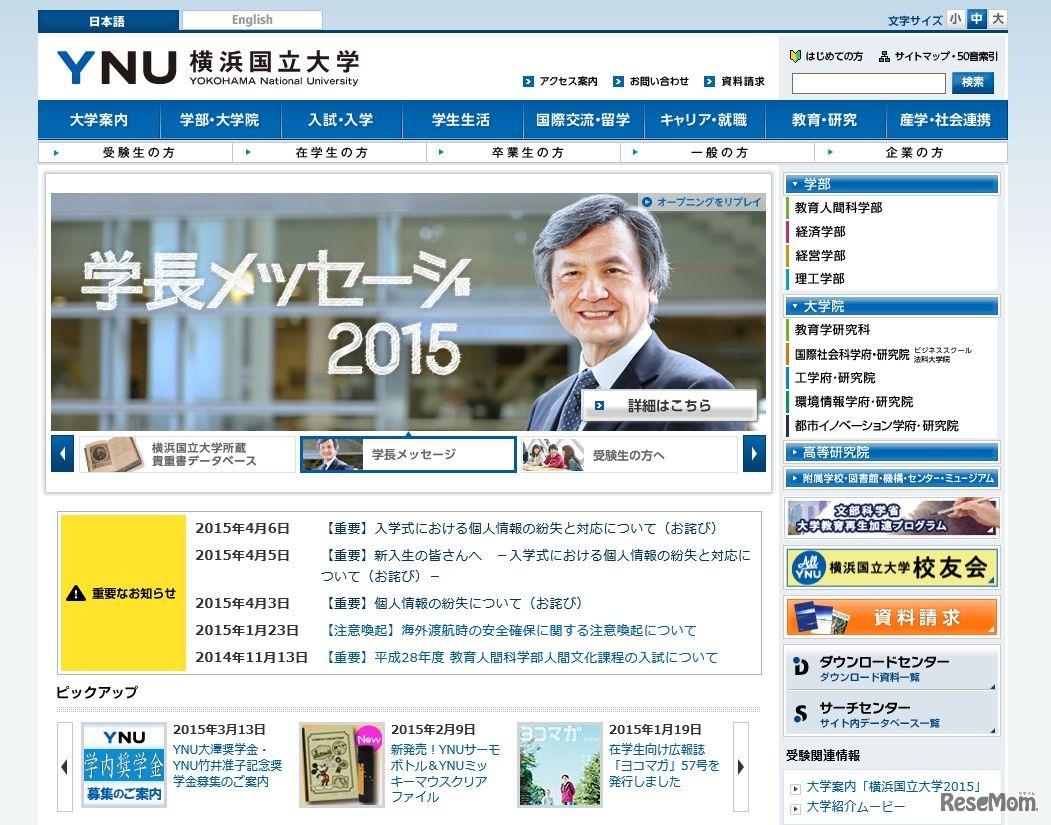Open the 教育学研究科 link
The height and width of the screenshot is (825, 1051).
click(x=832, y=330)
